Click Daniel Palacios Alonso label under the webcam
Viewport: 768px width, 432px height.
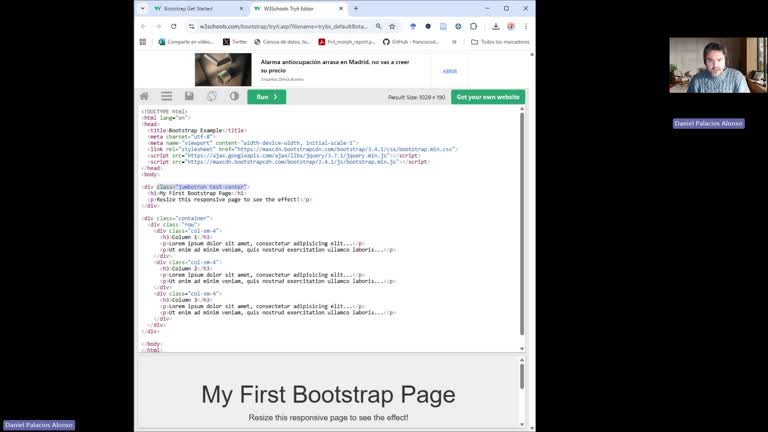(x=708, y=123)
